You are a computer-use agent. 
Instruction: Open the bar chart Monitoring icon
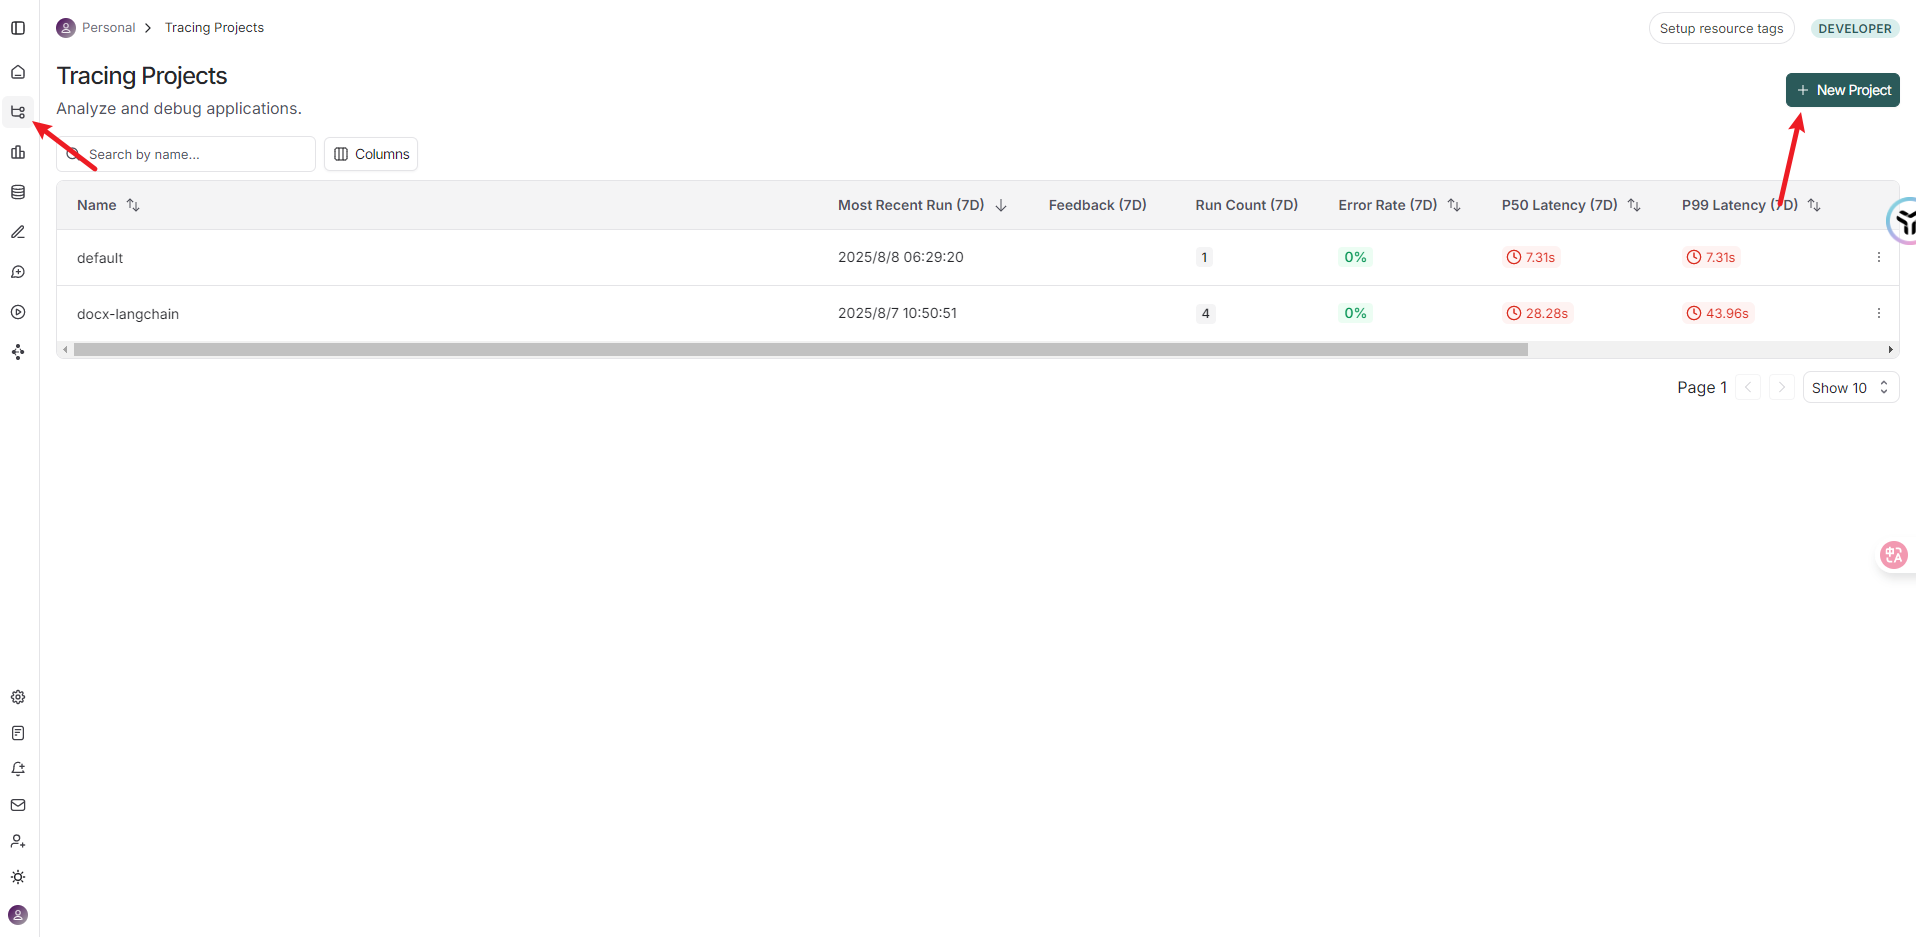click(x=18, y=152)
